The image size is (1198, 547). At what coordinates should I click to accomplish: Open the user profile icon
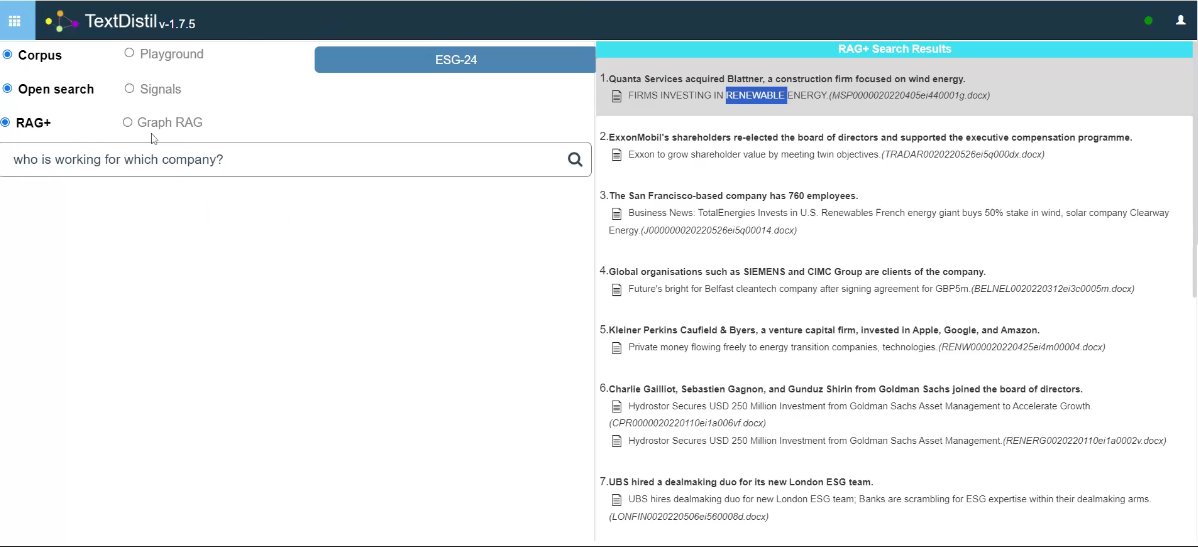[x=1180, y=21]
